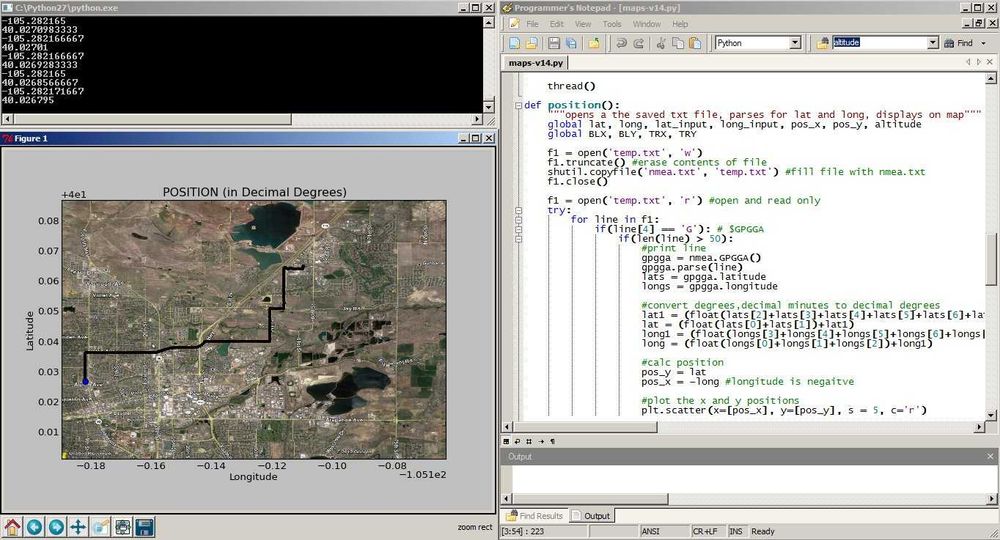1000x540 pixels.
Task: Open the Tools menu
Action: (x=612, y=23)
